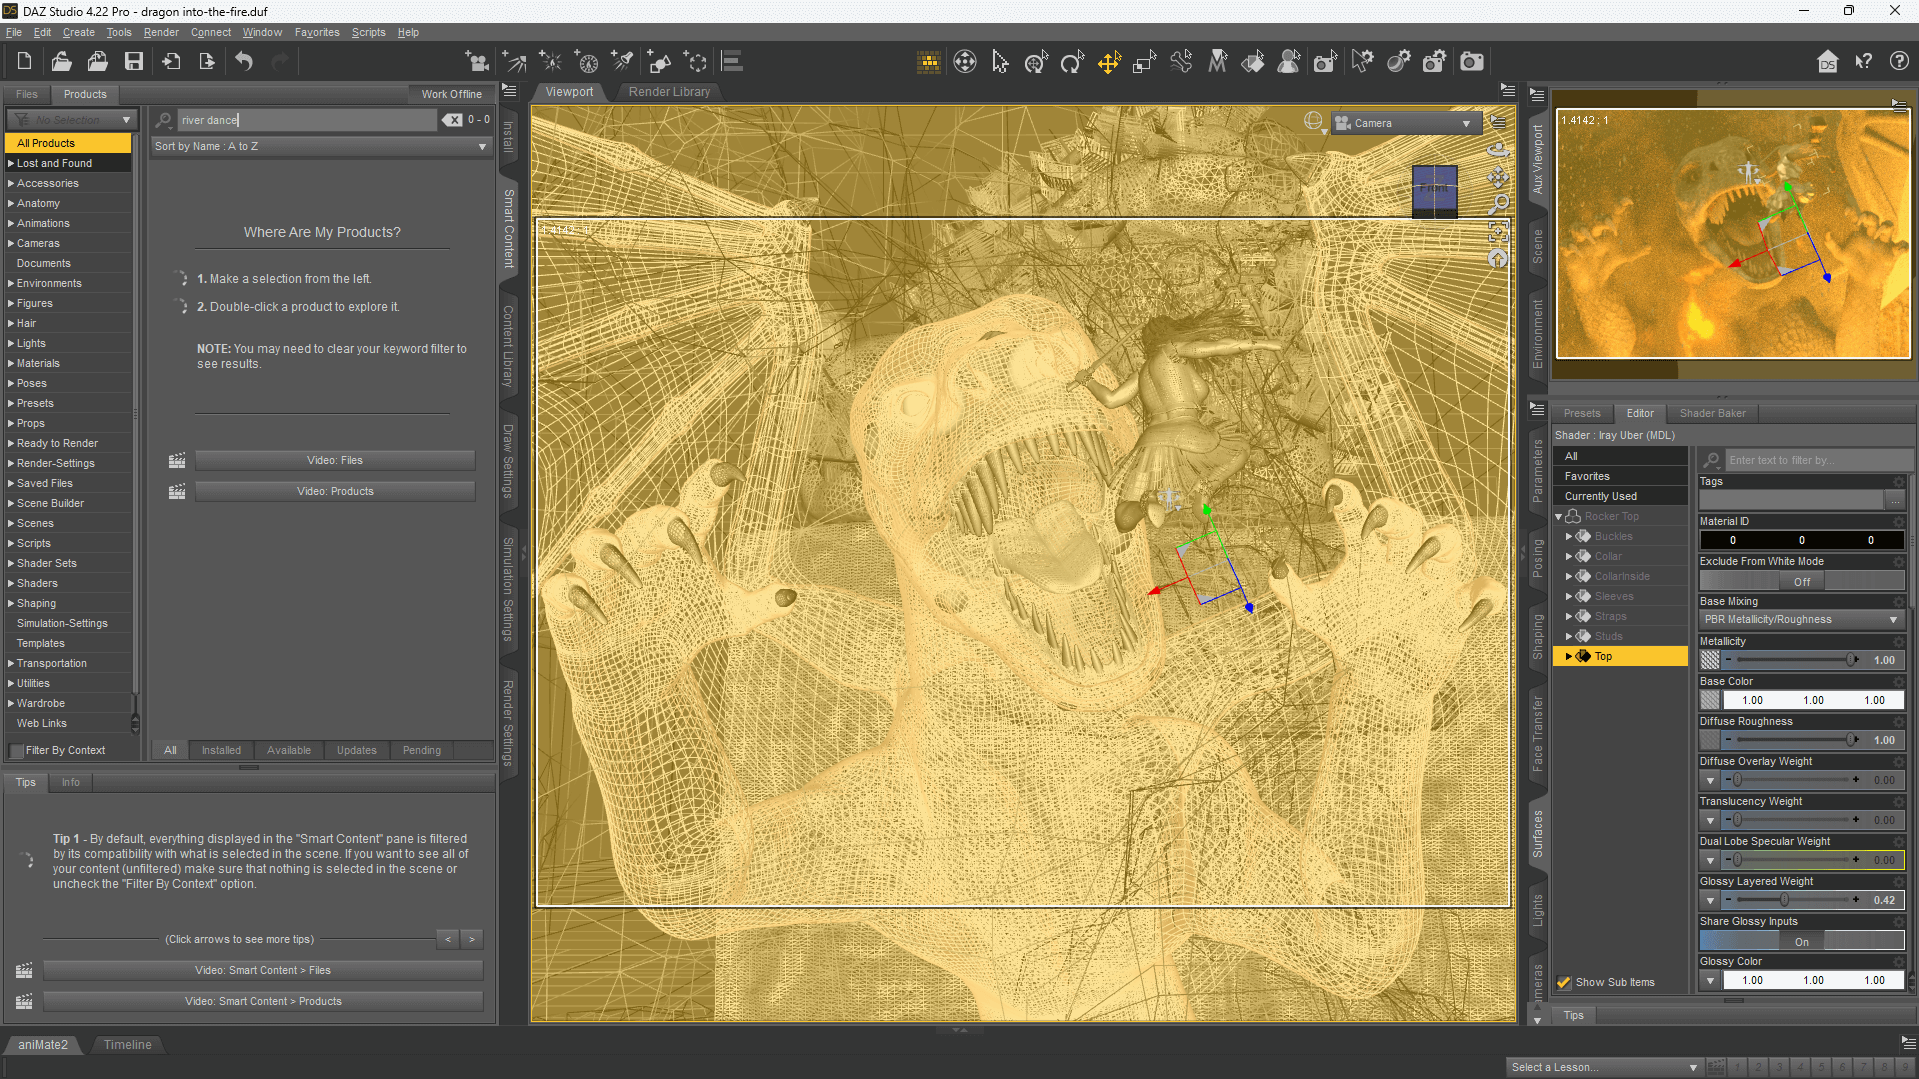Screen dimensions: 1919x1079
Task: Click the Video: Products button
Action: (x=334, y=491)
